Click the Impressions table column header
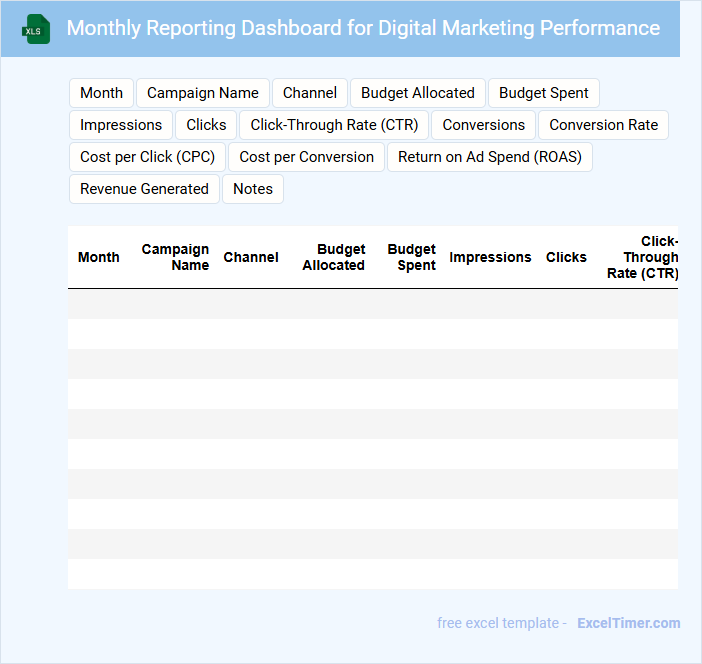 pos(490,257)
